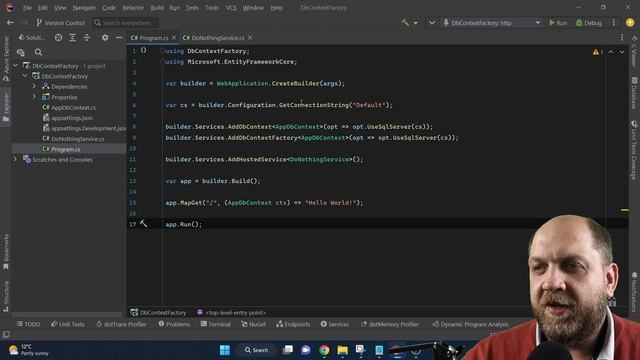Expand the Dependencies node

[x=34, y=87]
